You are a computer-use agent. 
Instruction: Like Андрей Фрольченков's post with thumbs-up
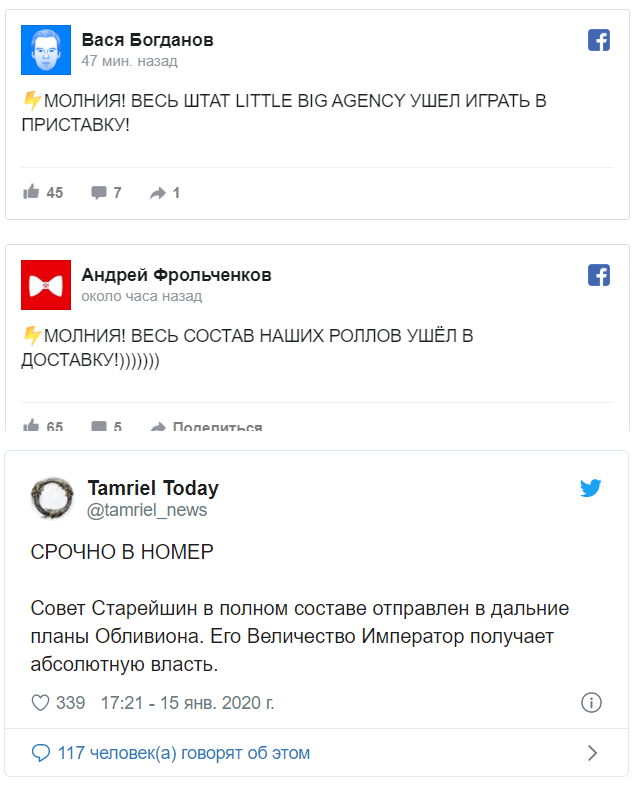(x=32, y=427)
